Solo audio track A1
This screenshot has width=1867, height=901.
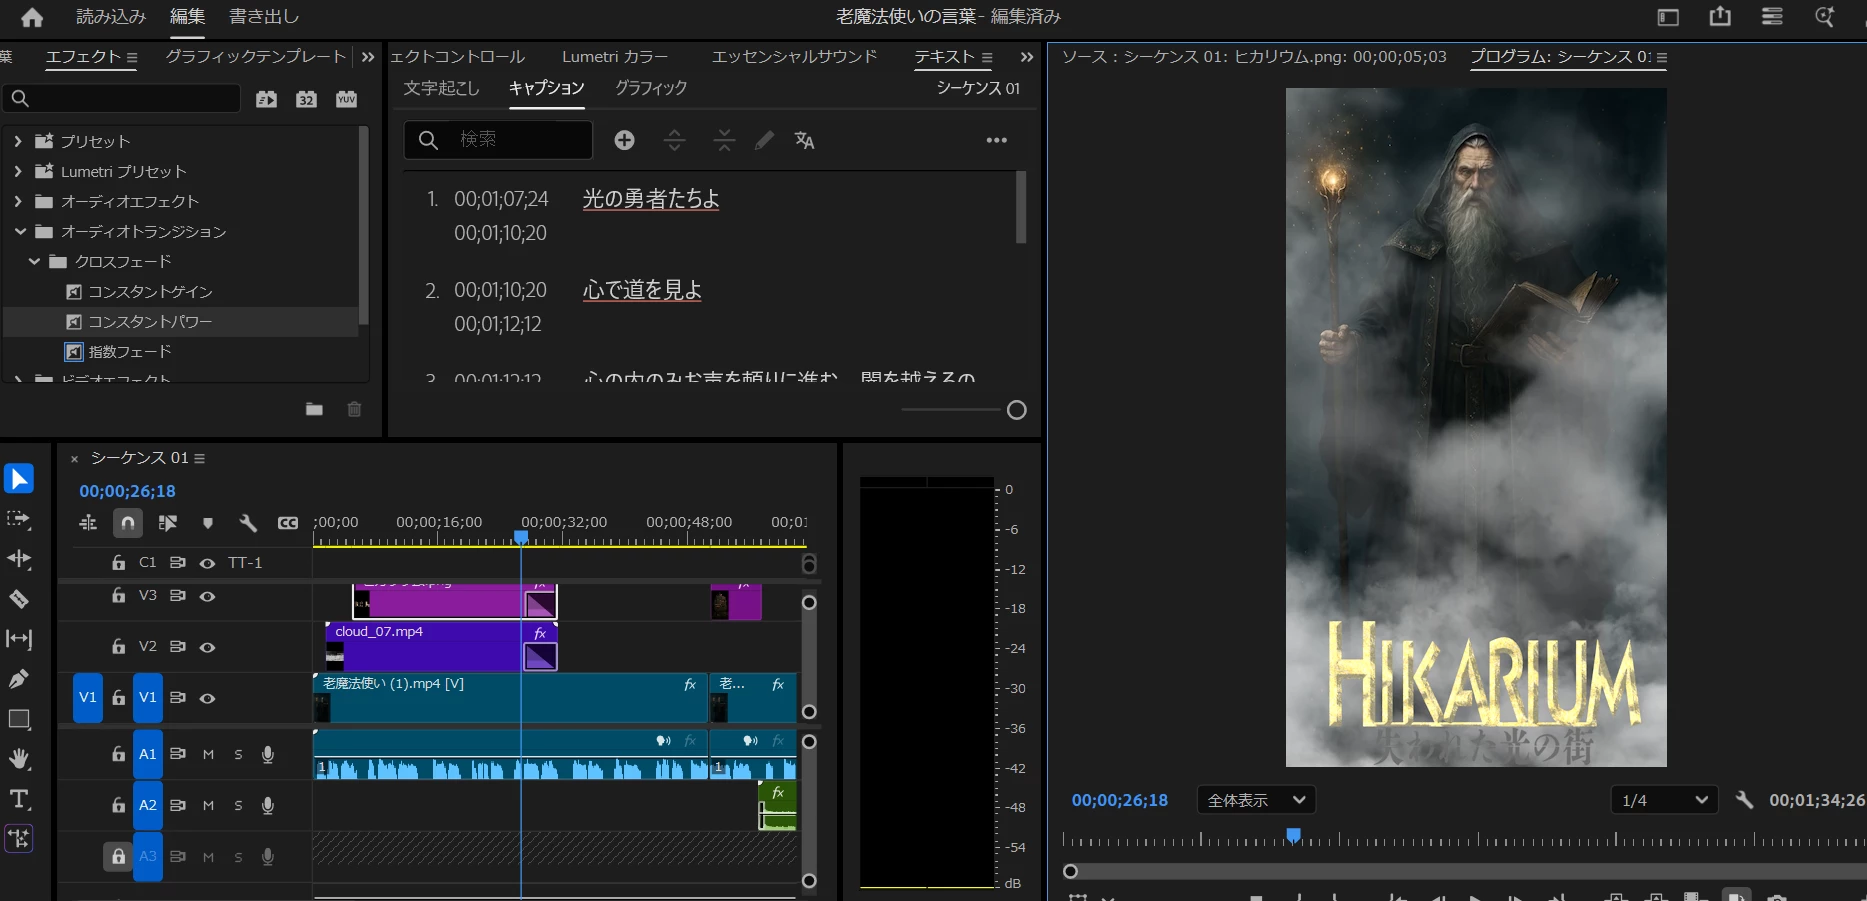238,754
